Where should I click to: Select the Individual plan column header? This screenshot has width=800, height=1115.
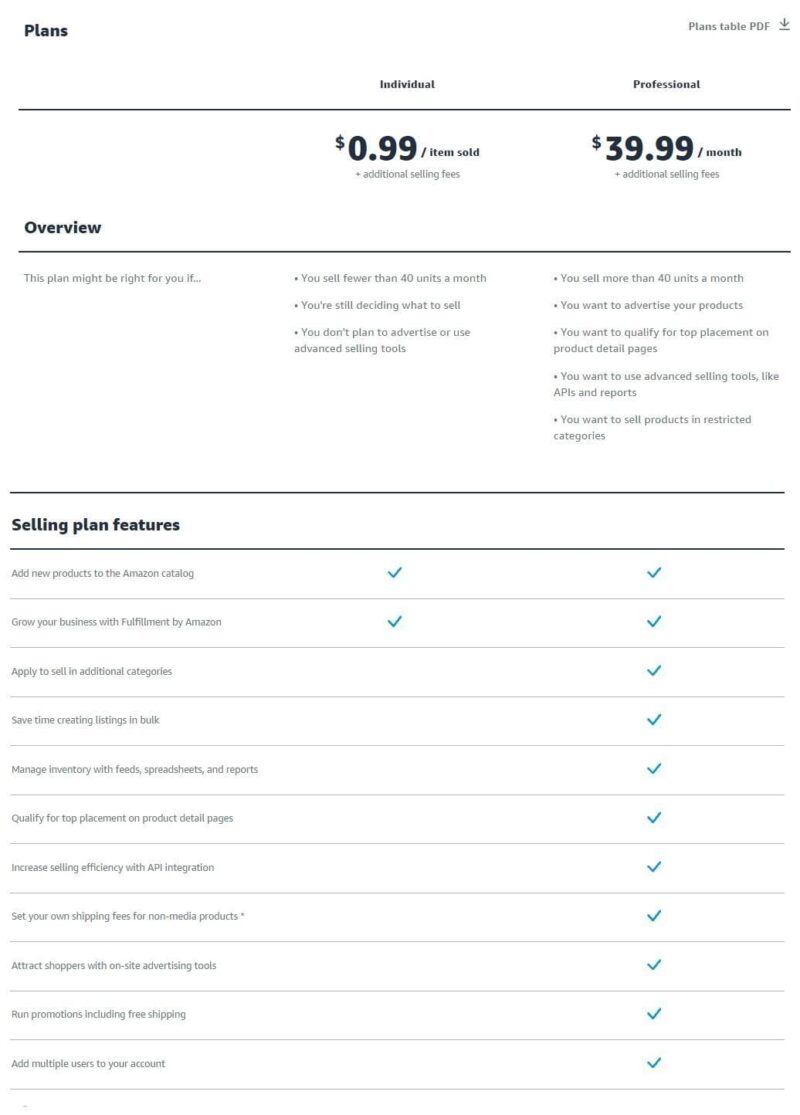(407, 84)
